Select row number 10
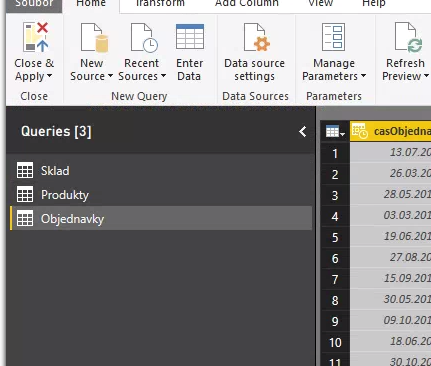The width and height of the screenshot is (431, 366). point(335,342)
